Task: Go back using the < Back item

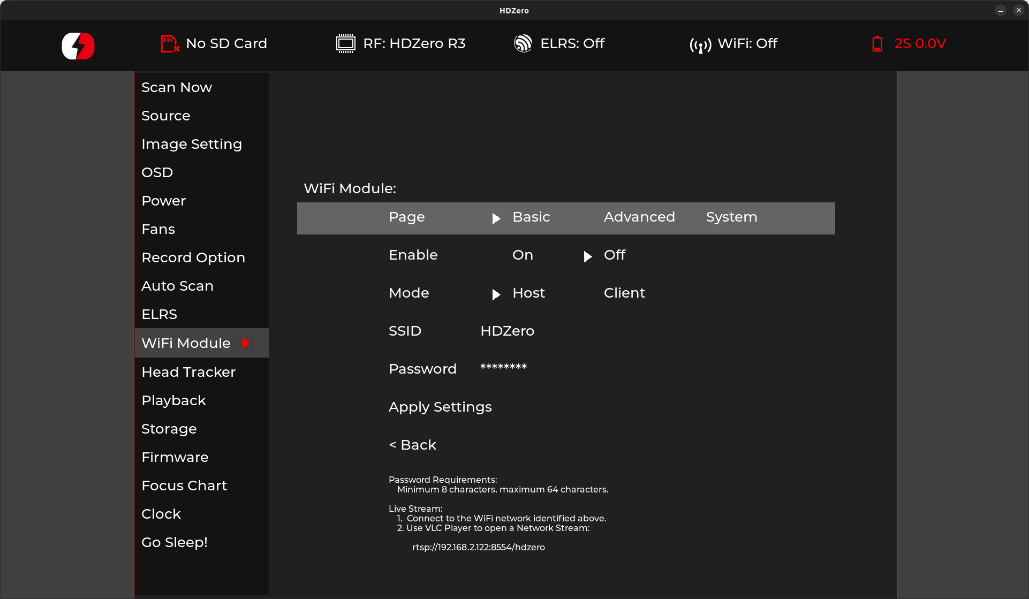Action: [412, 445]
